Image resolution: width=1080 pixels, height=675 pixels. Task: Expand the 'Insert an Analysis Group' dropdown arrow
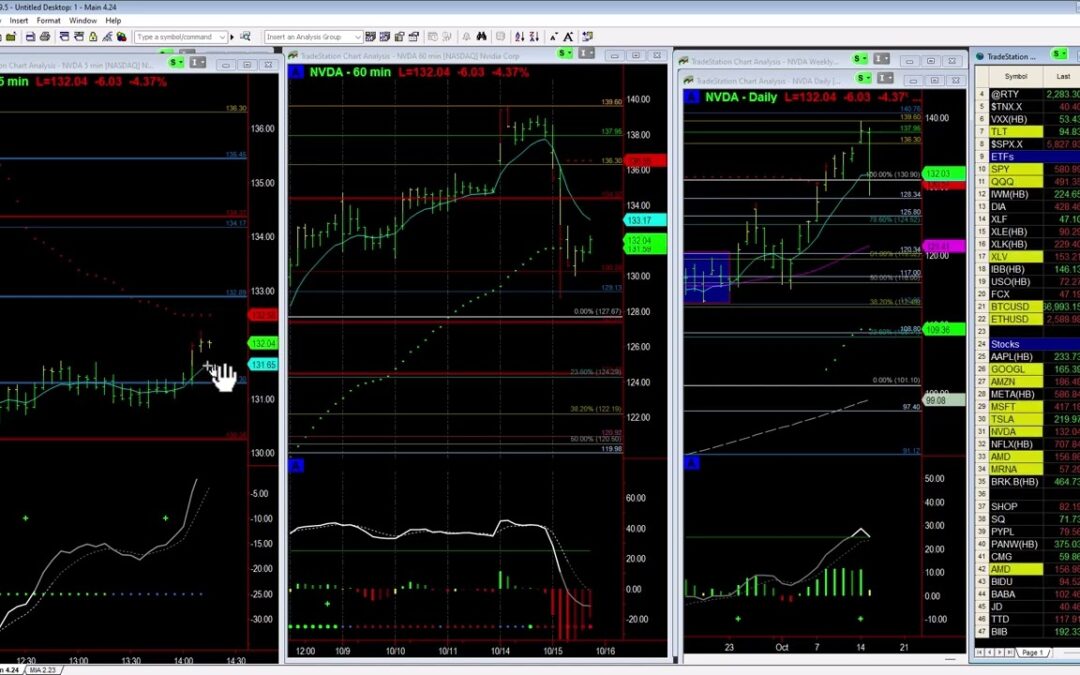(x=357, y=37)
